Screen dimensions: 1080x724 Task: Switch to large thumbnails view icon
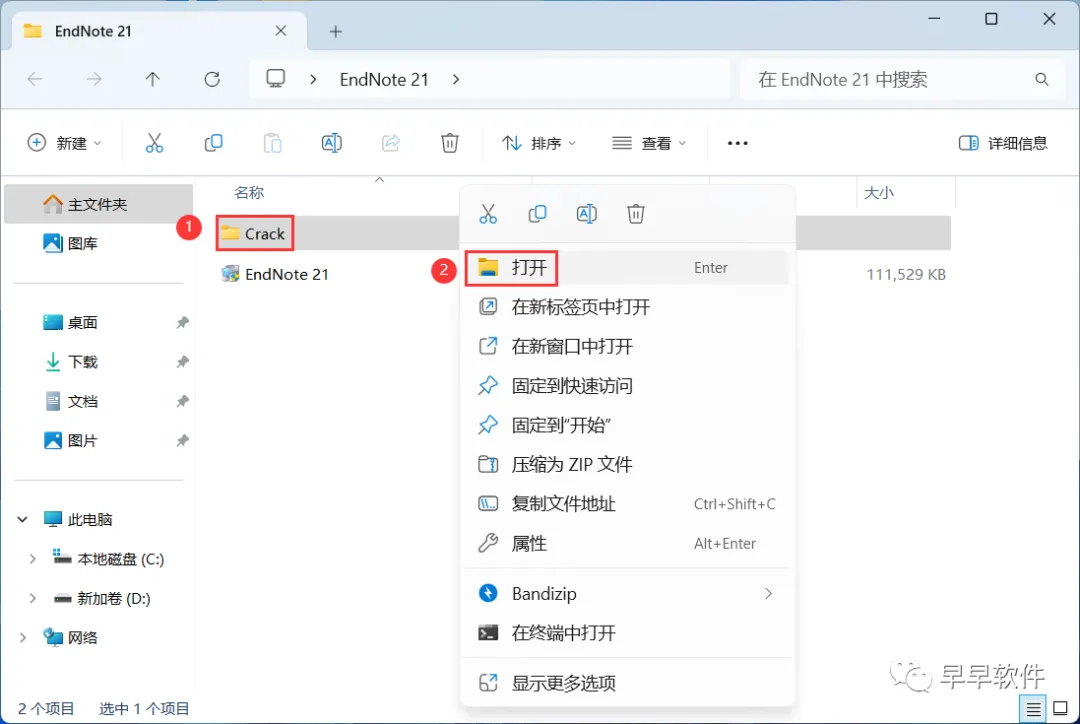click(x=1061, y=708)
